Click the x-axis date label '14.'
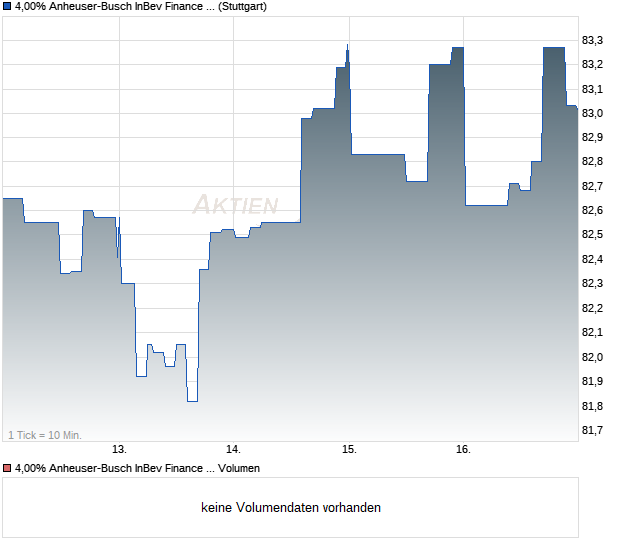The height and width of the screenshot is (546, 620). (233, 450)
